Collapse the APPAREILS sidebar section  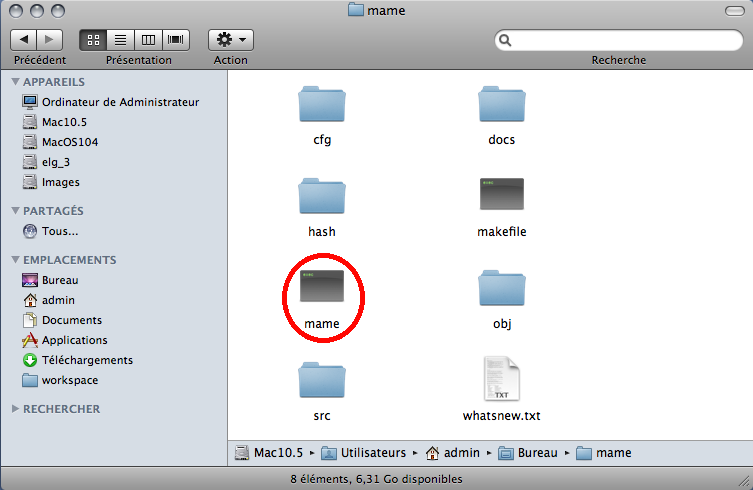pos(15,82)
